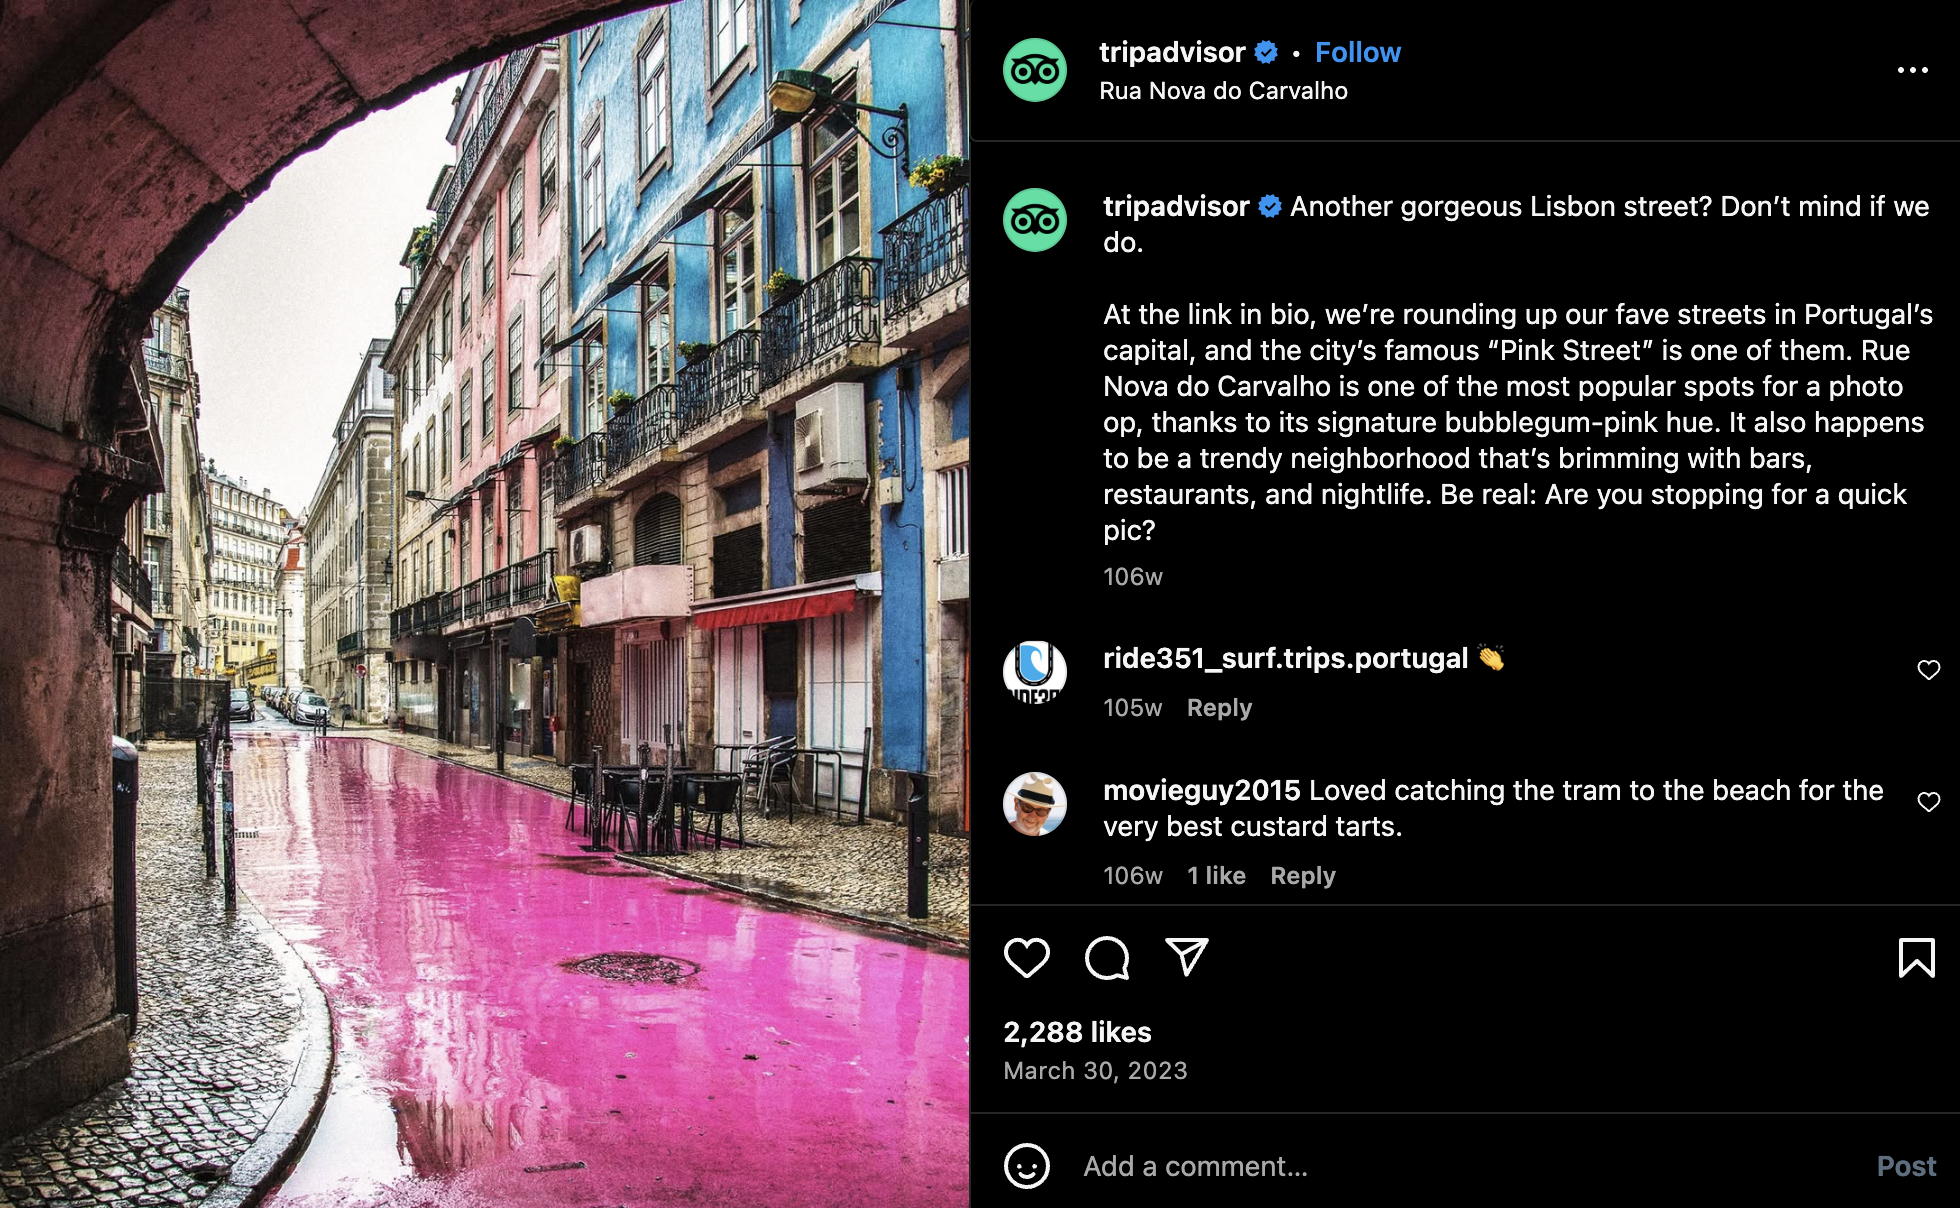
Task: Open the three-dot more options menu
Action: click(1912, 70)
